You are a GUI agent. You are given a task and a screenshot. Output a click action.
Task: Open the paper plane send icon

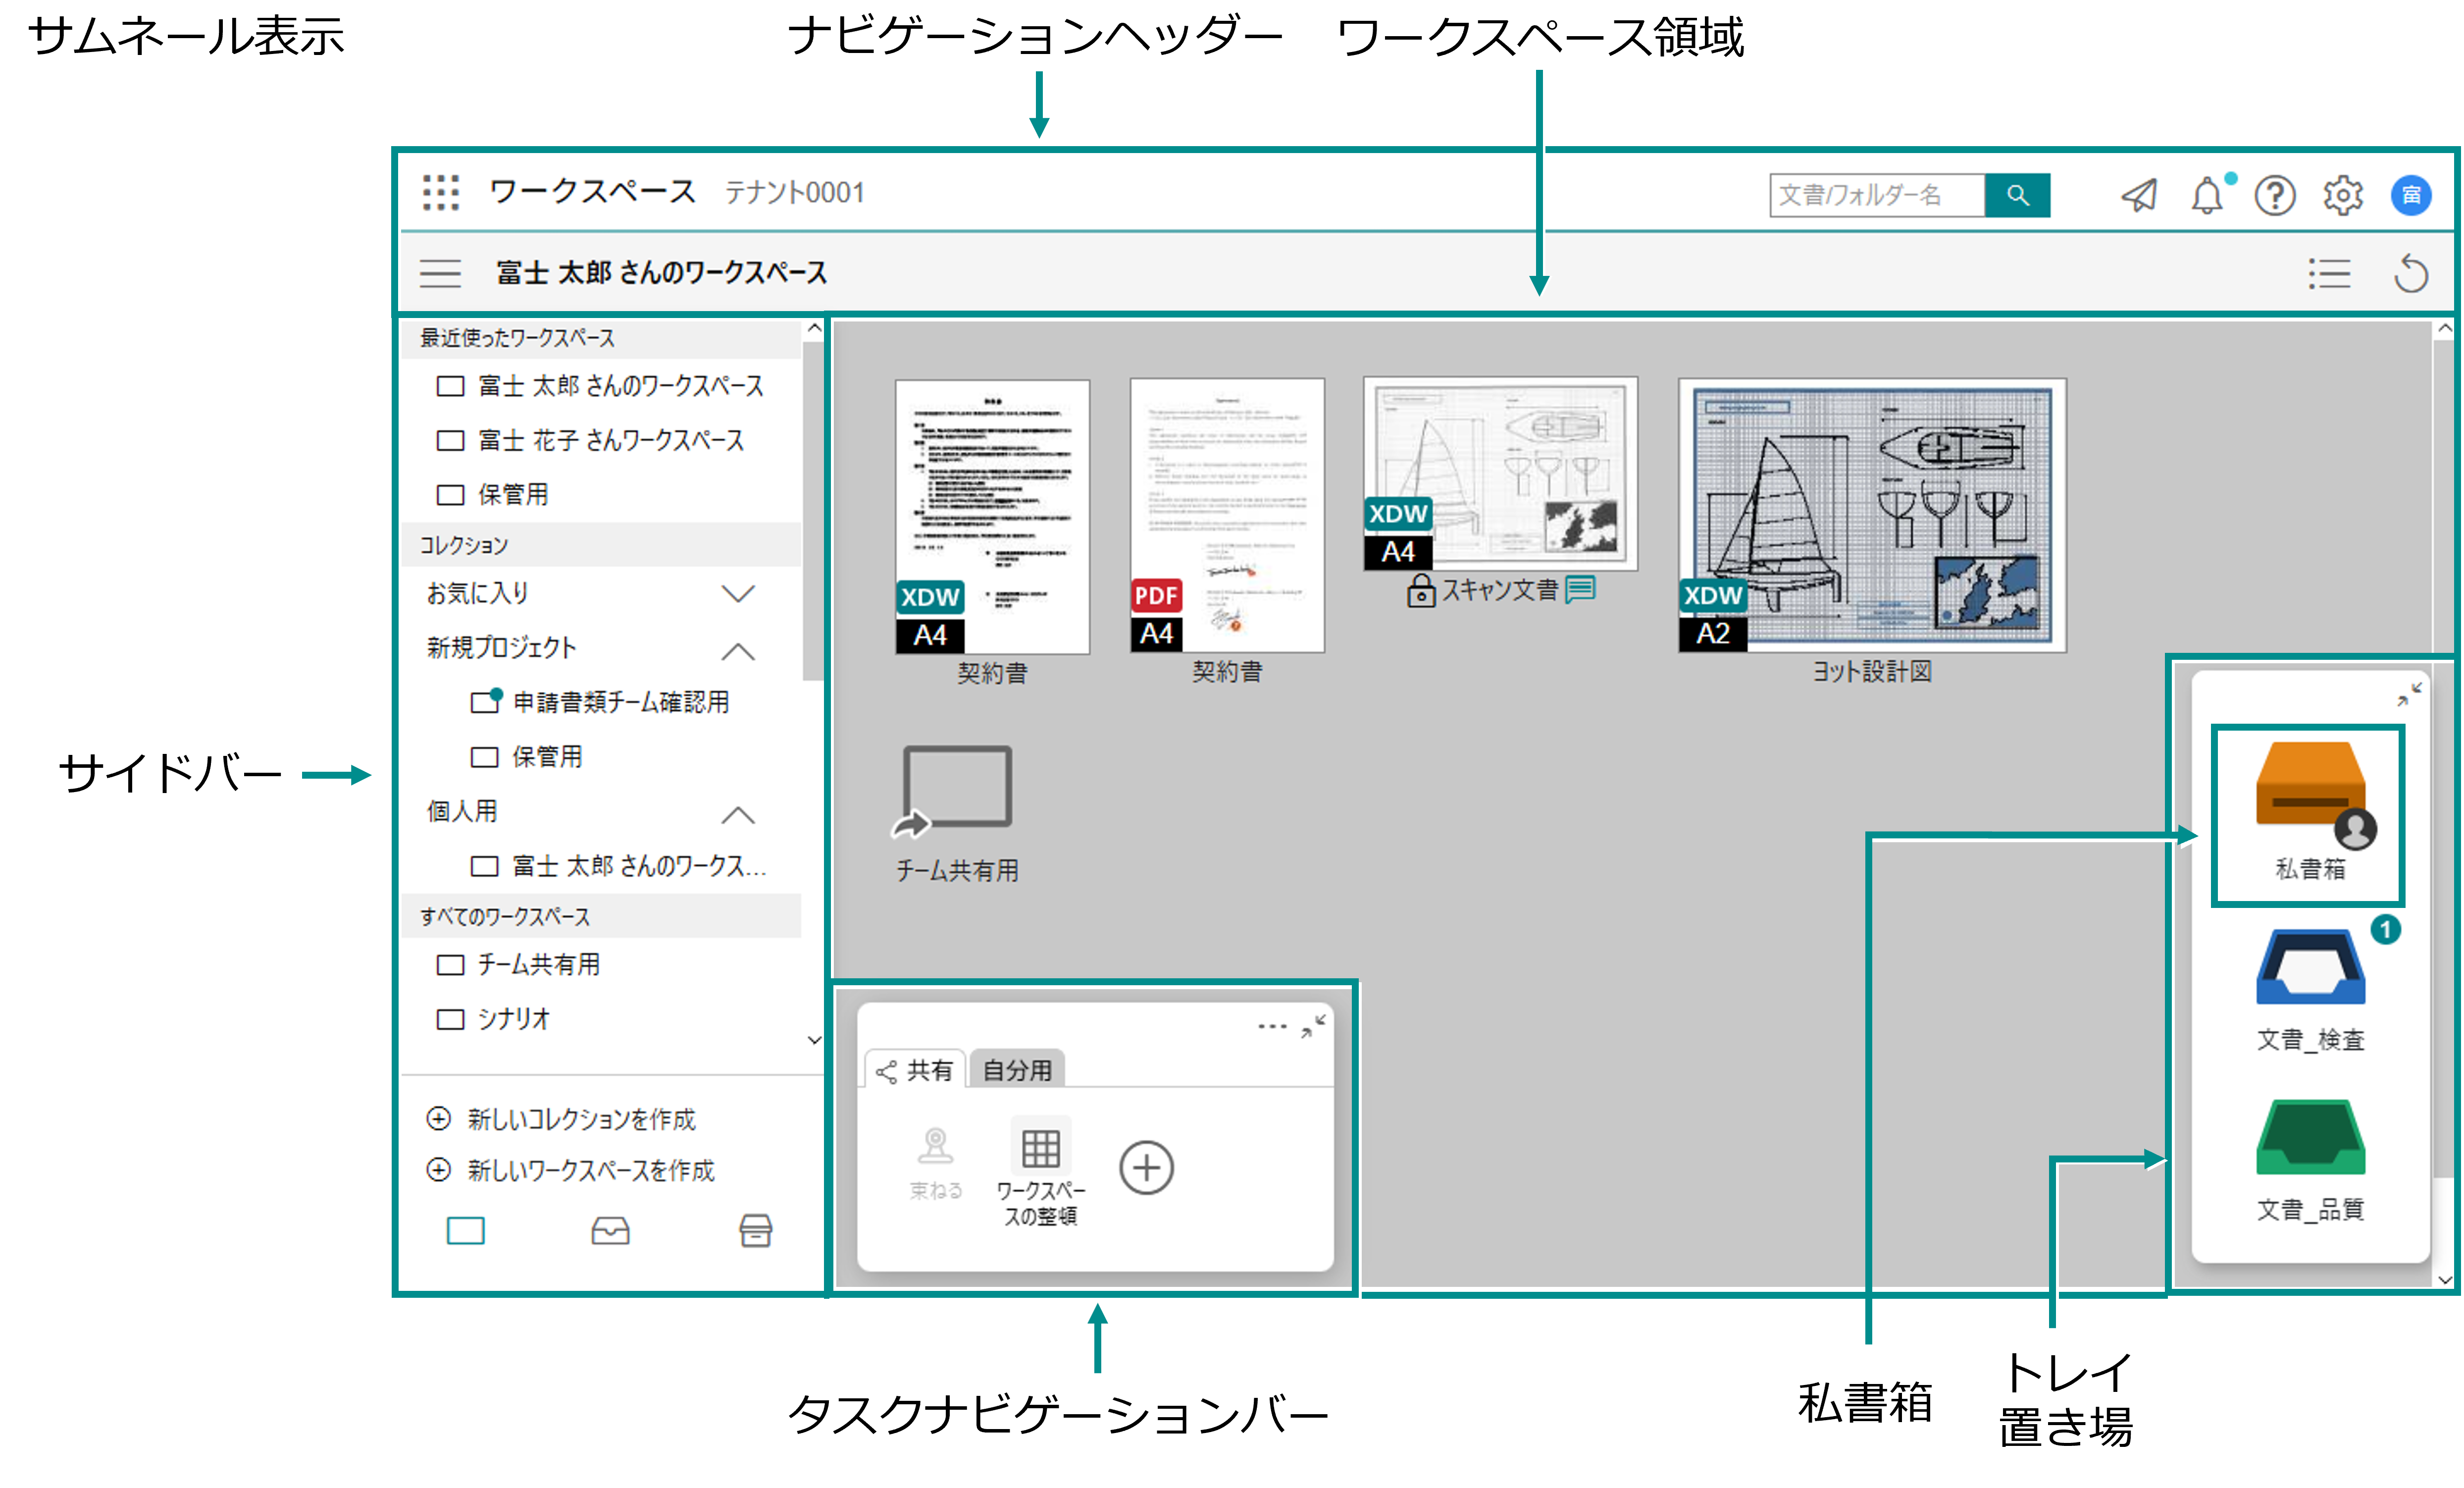[x=2139, y=195]
